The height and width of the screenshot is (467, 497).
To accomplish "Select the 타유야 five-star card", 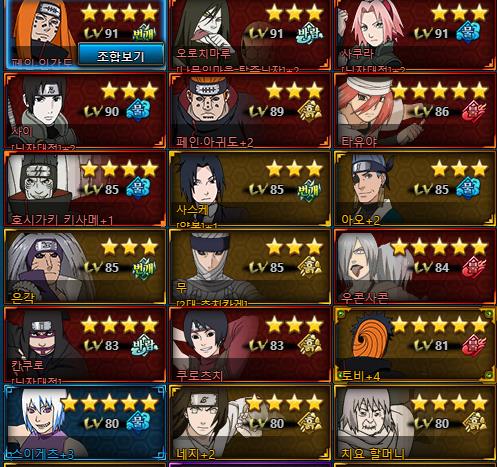I will (x=415, y=111).
